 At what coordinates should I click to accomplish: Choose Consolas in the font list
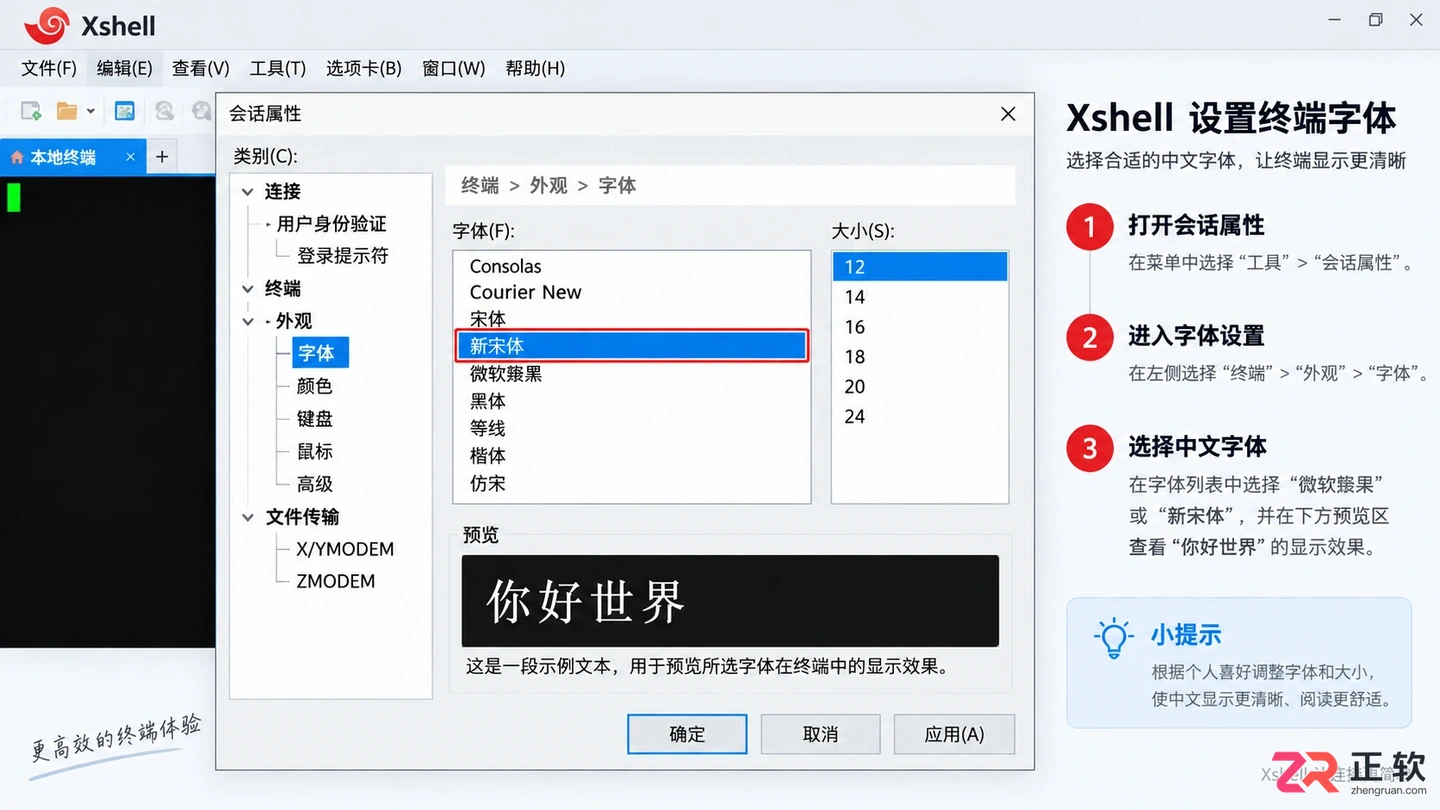point(631,266)
